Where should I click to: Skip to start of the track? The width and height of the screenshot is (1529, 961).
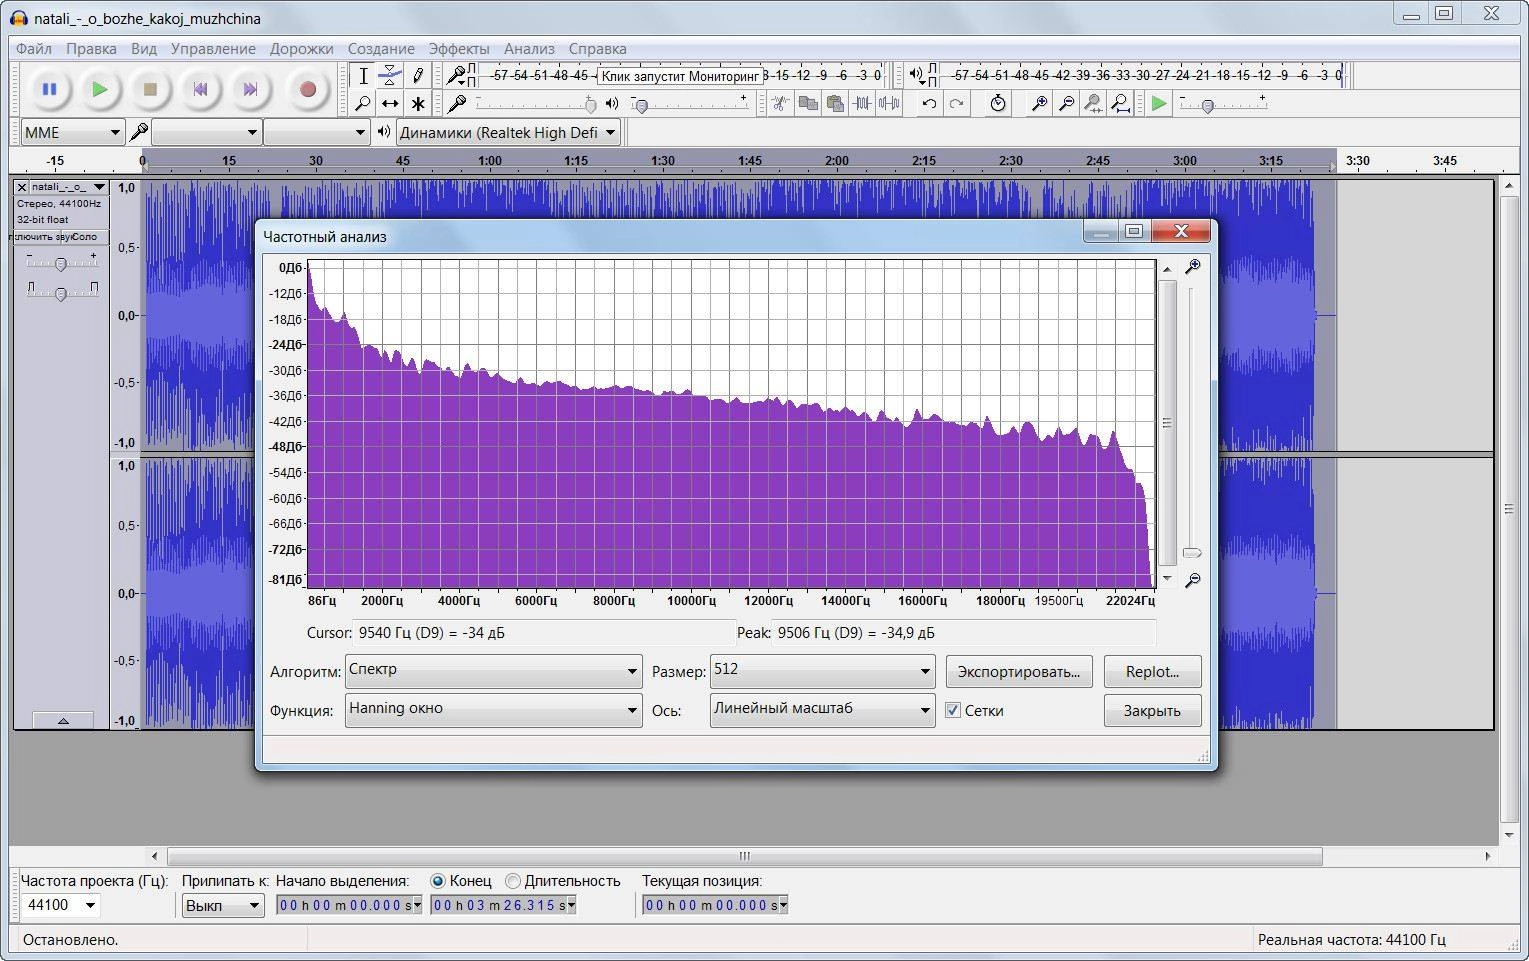(200, 89)
